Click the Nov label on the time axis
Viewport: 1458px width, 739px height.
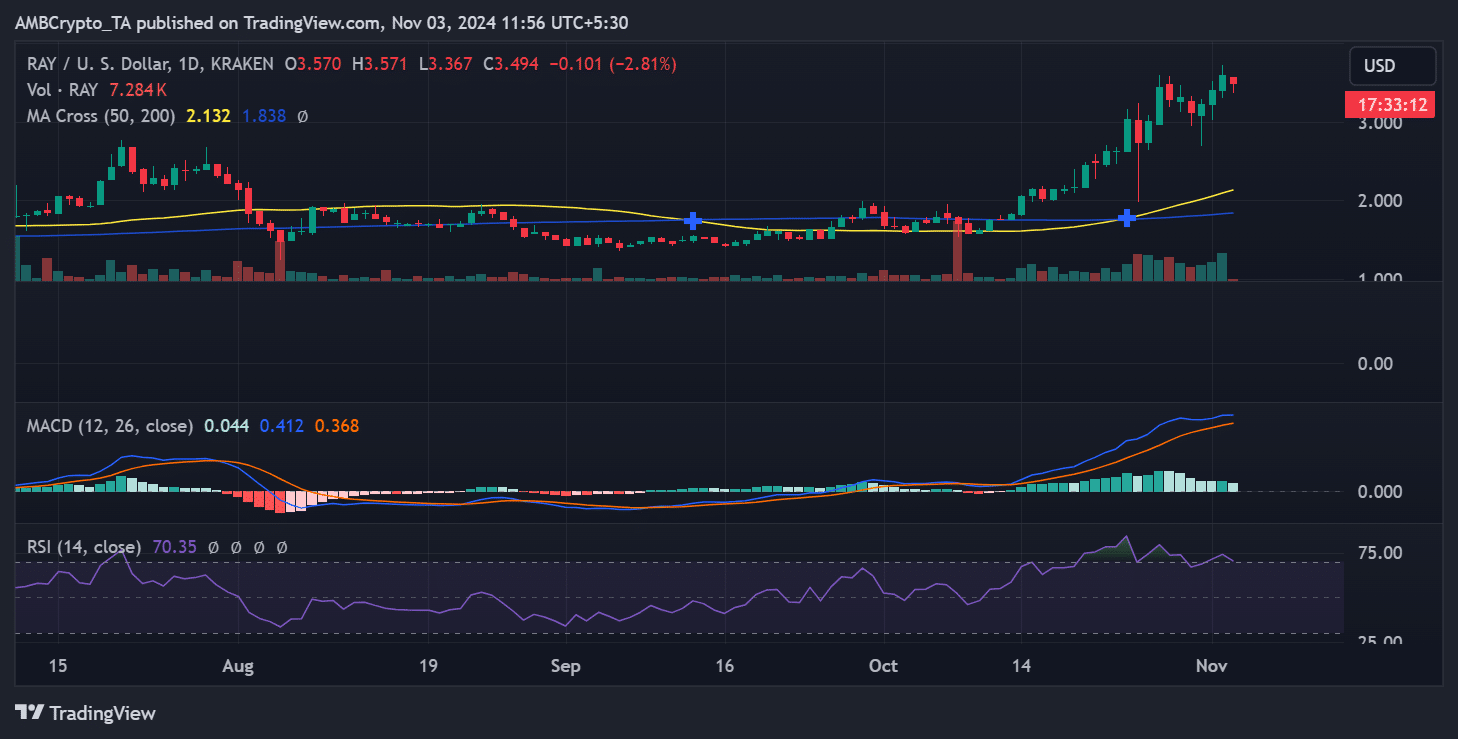1211,665
